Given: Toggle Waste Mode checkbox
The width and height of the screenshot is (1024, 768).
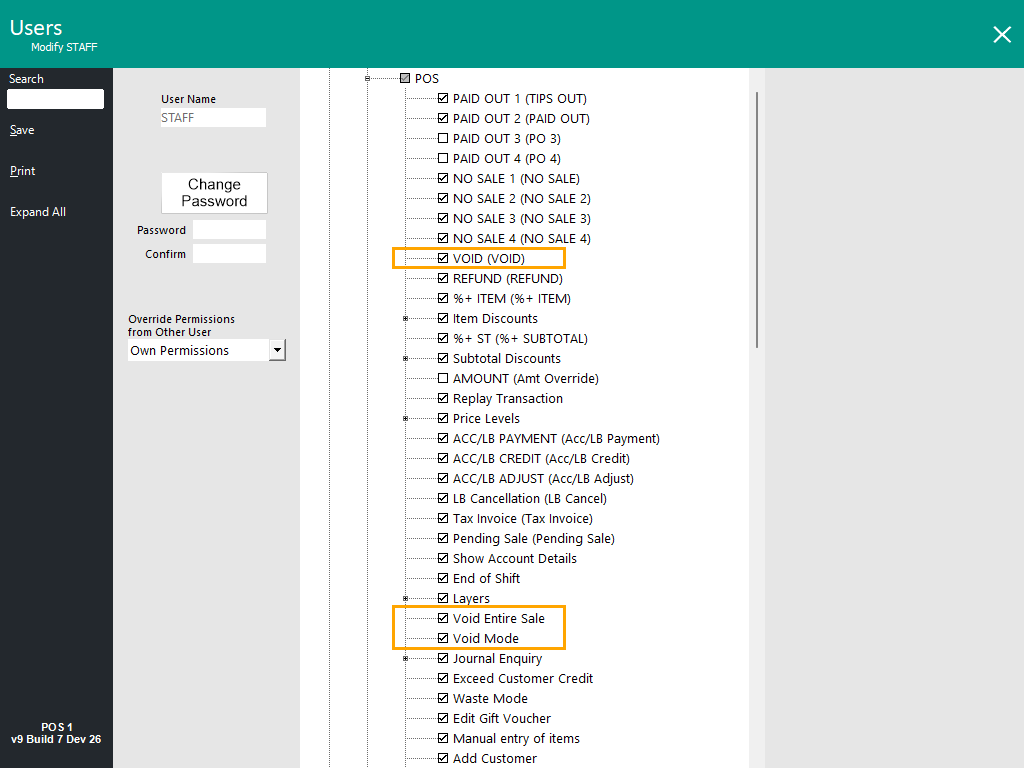Looking at the screenshot, I should click(x=443, y=698).
